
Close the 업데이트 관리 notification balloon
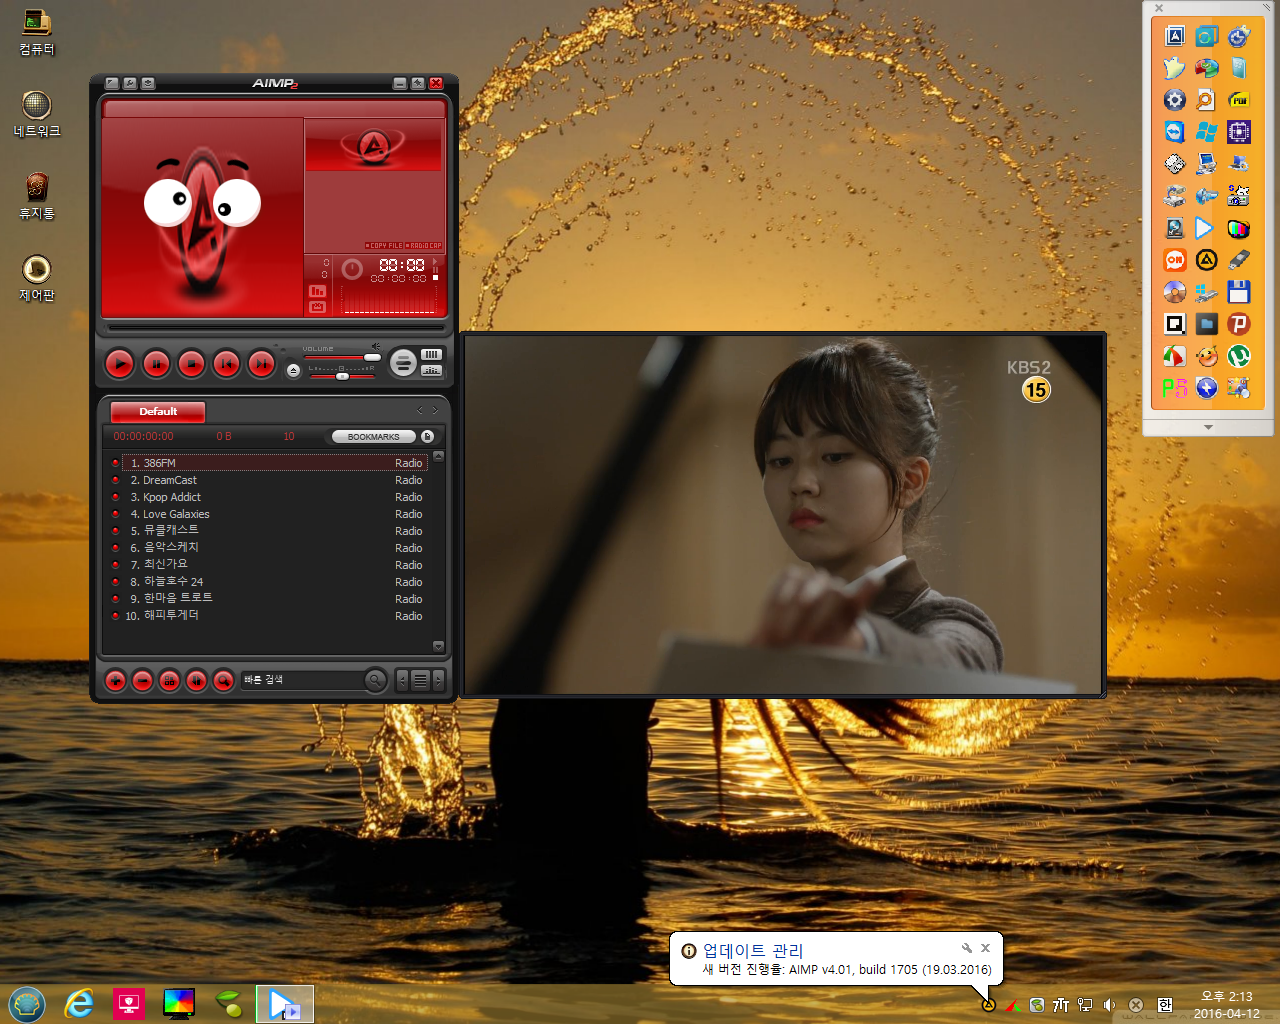pos(985,948)
